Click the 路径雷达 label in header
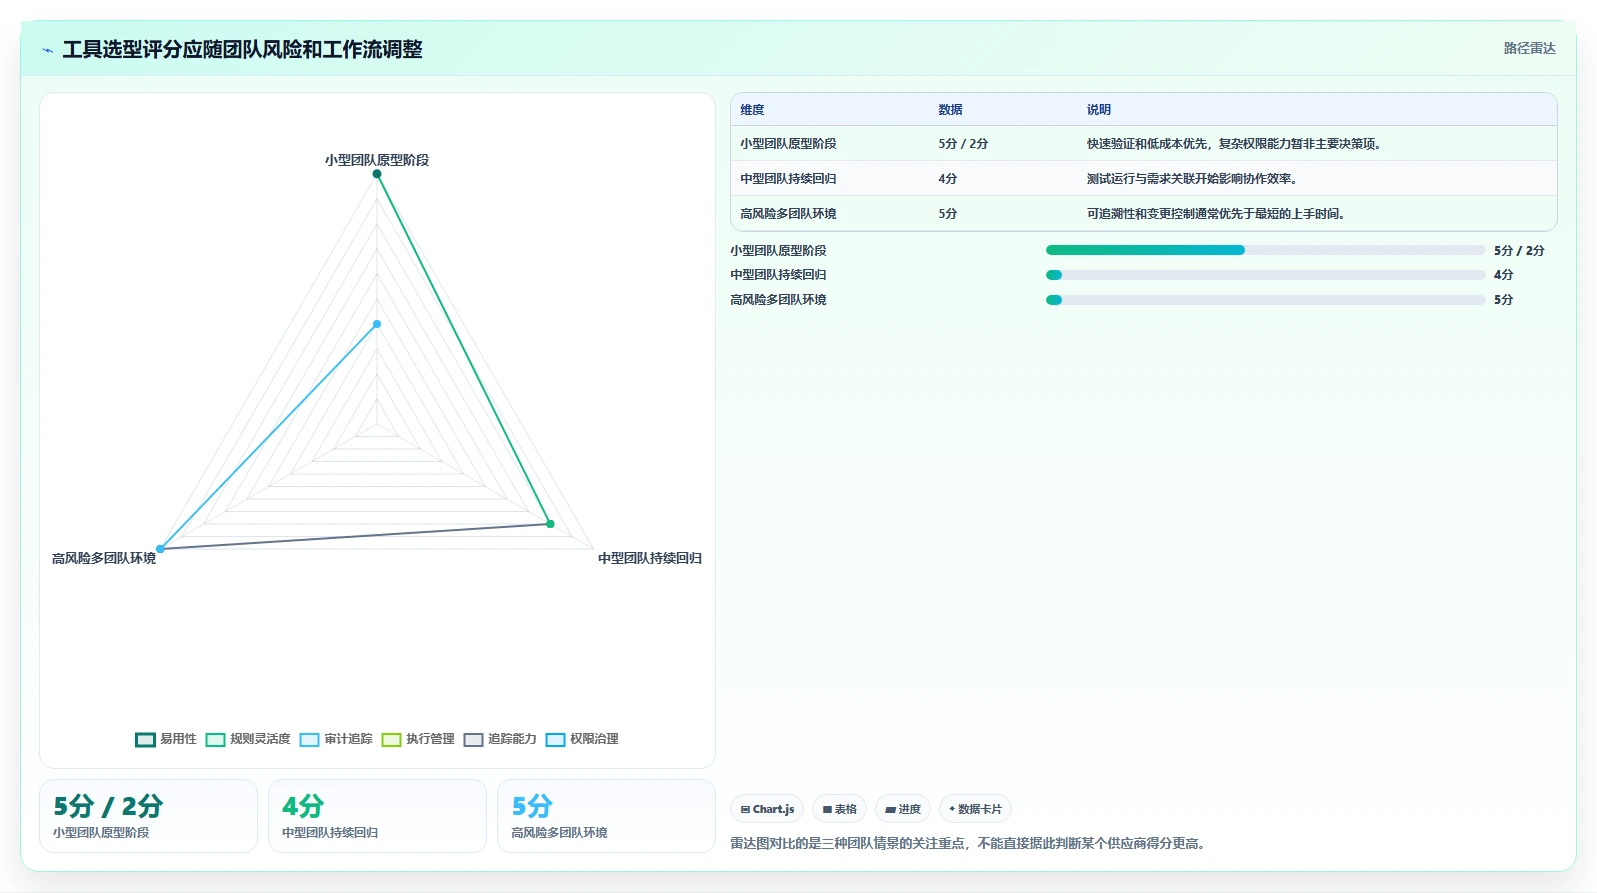Image resolution: width=1597 pixels, height=893 pixels. pos(1530,48)
